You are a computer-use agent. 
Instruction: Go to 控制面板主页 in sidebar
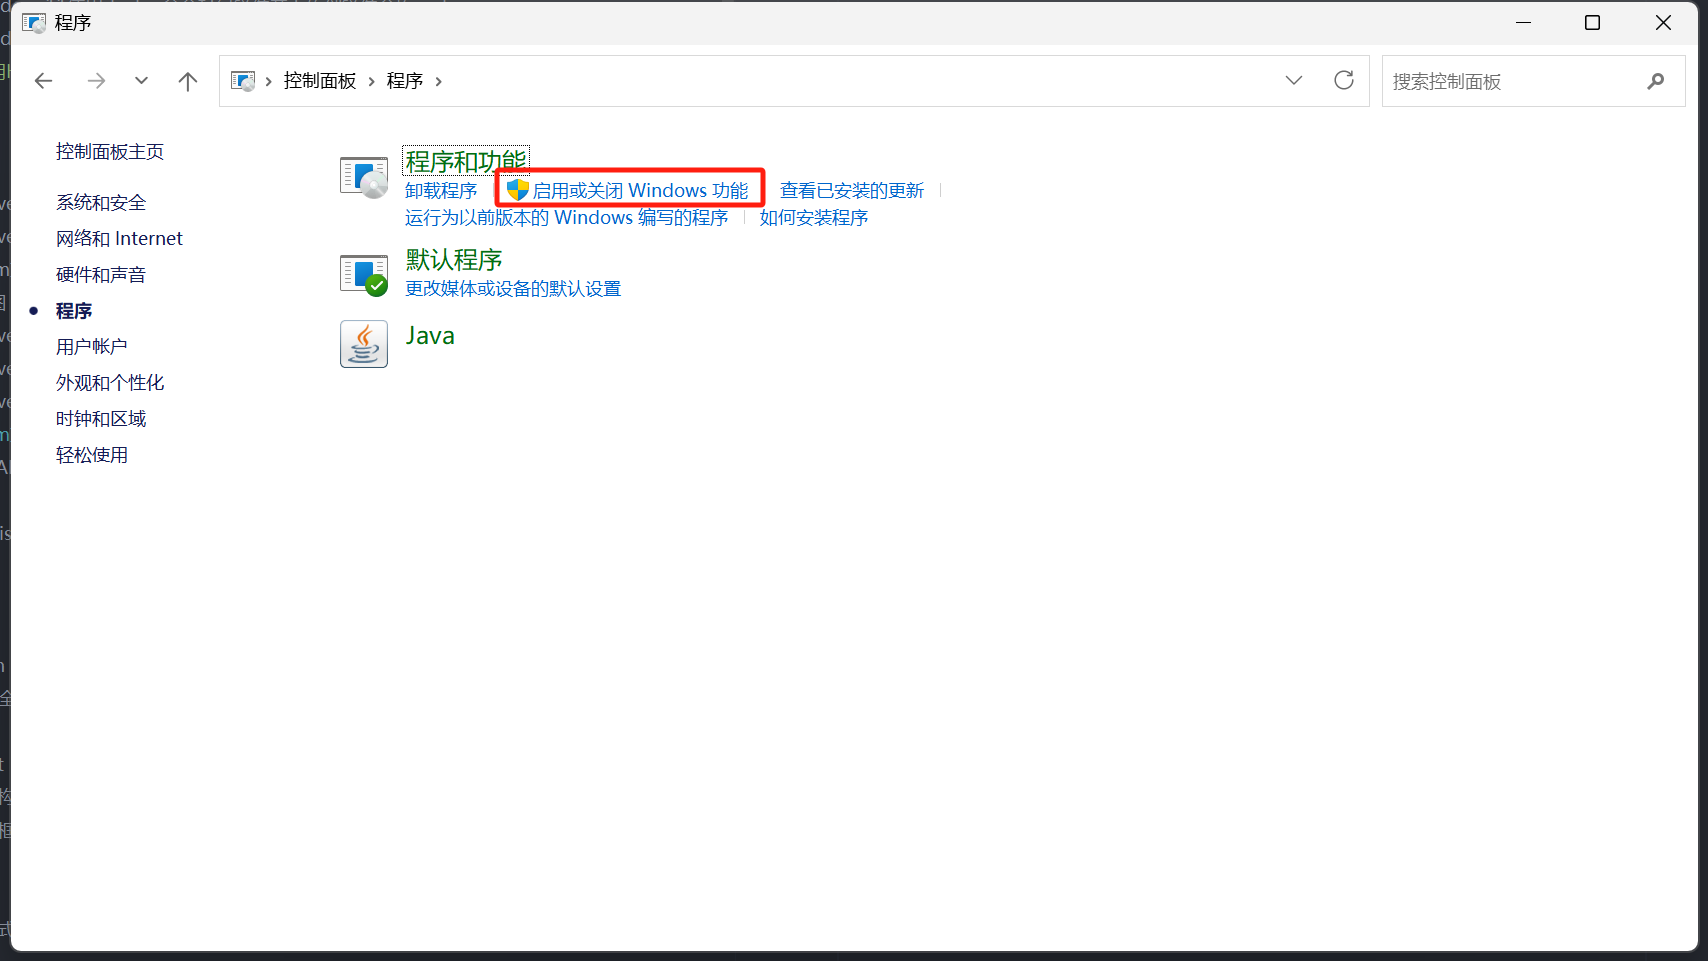[110, 152]
